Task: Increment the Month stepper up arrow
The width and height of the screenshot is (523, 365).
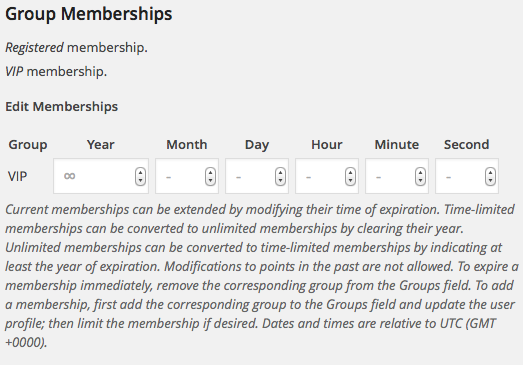Action: [210, 172]
